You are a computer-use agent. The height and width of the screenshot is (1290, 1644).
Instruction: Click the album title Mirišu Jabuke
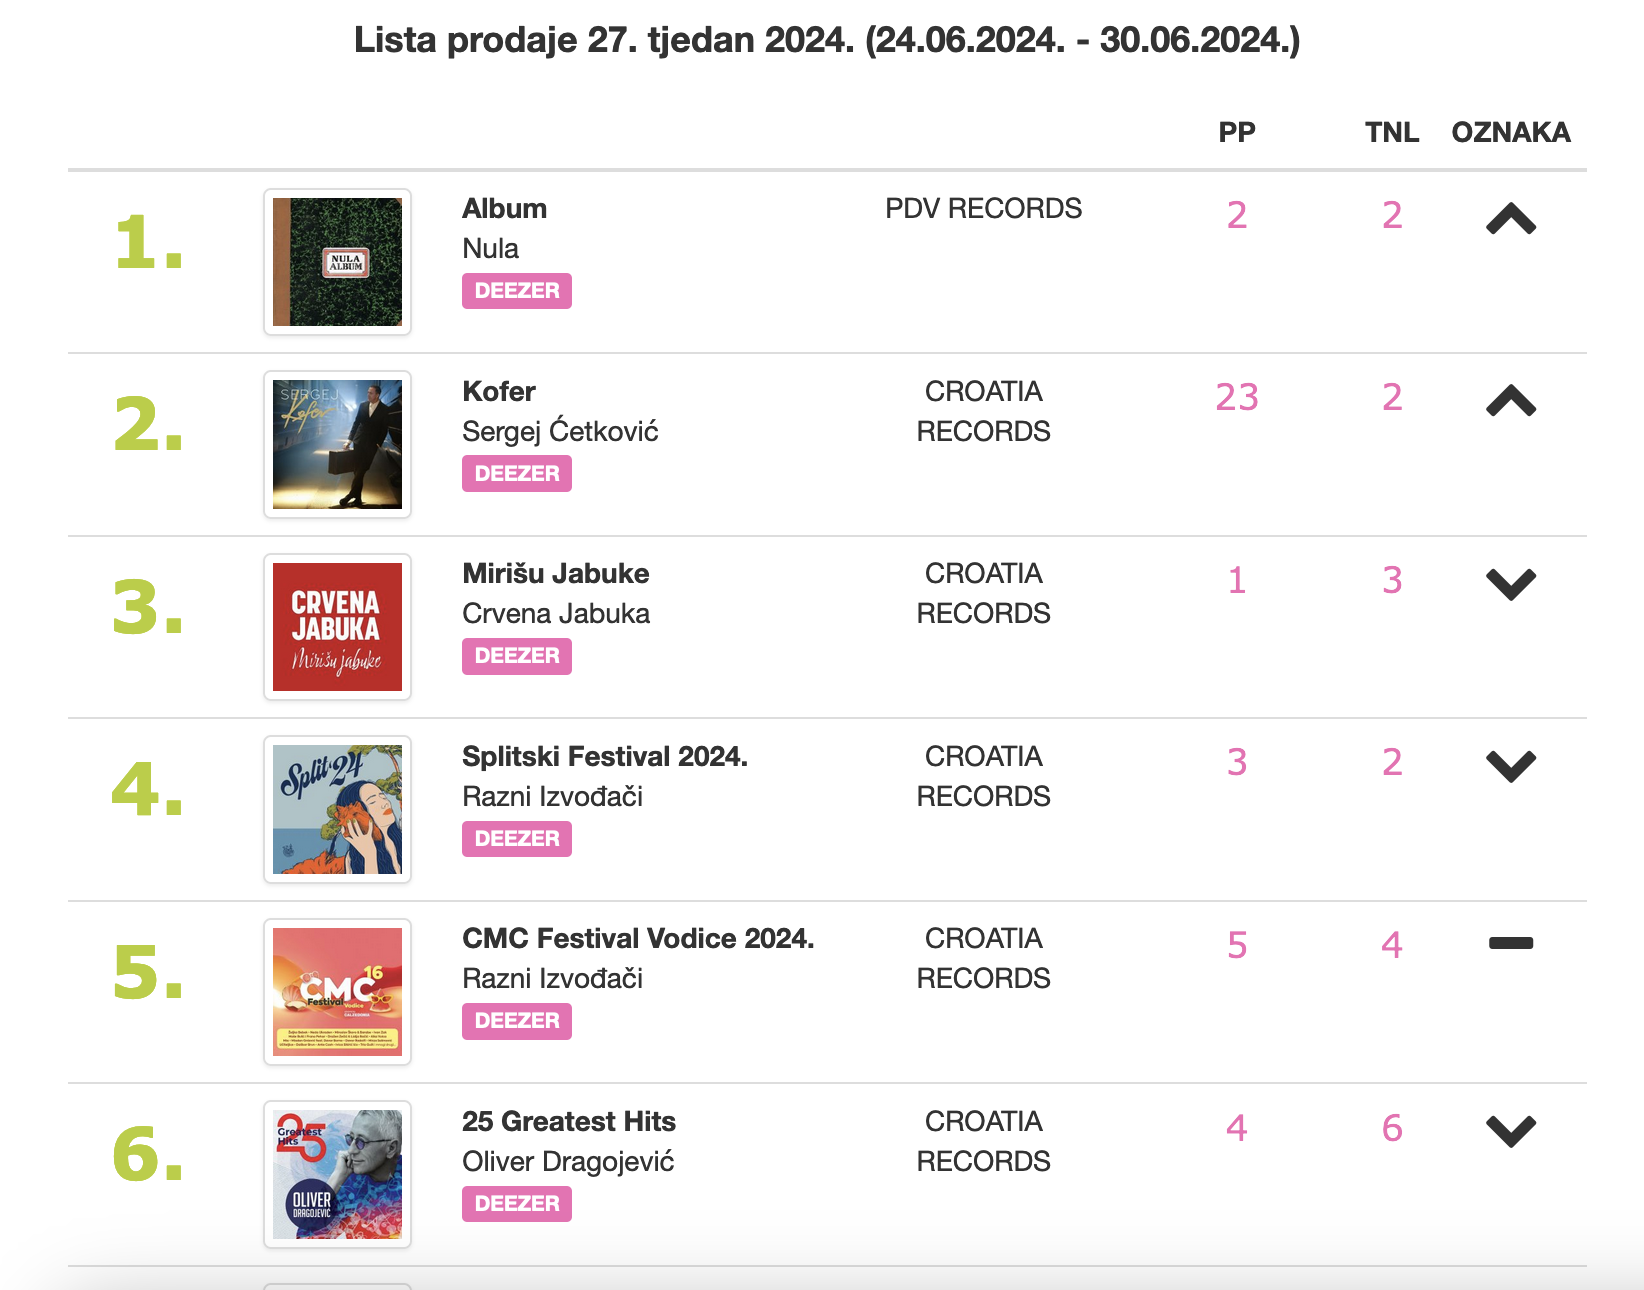555,574
